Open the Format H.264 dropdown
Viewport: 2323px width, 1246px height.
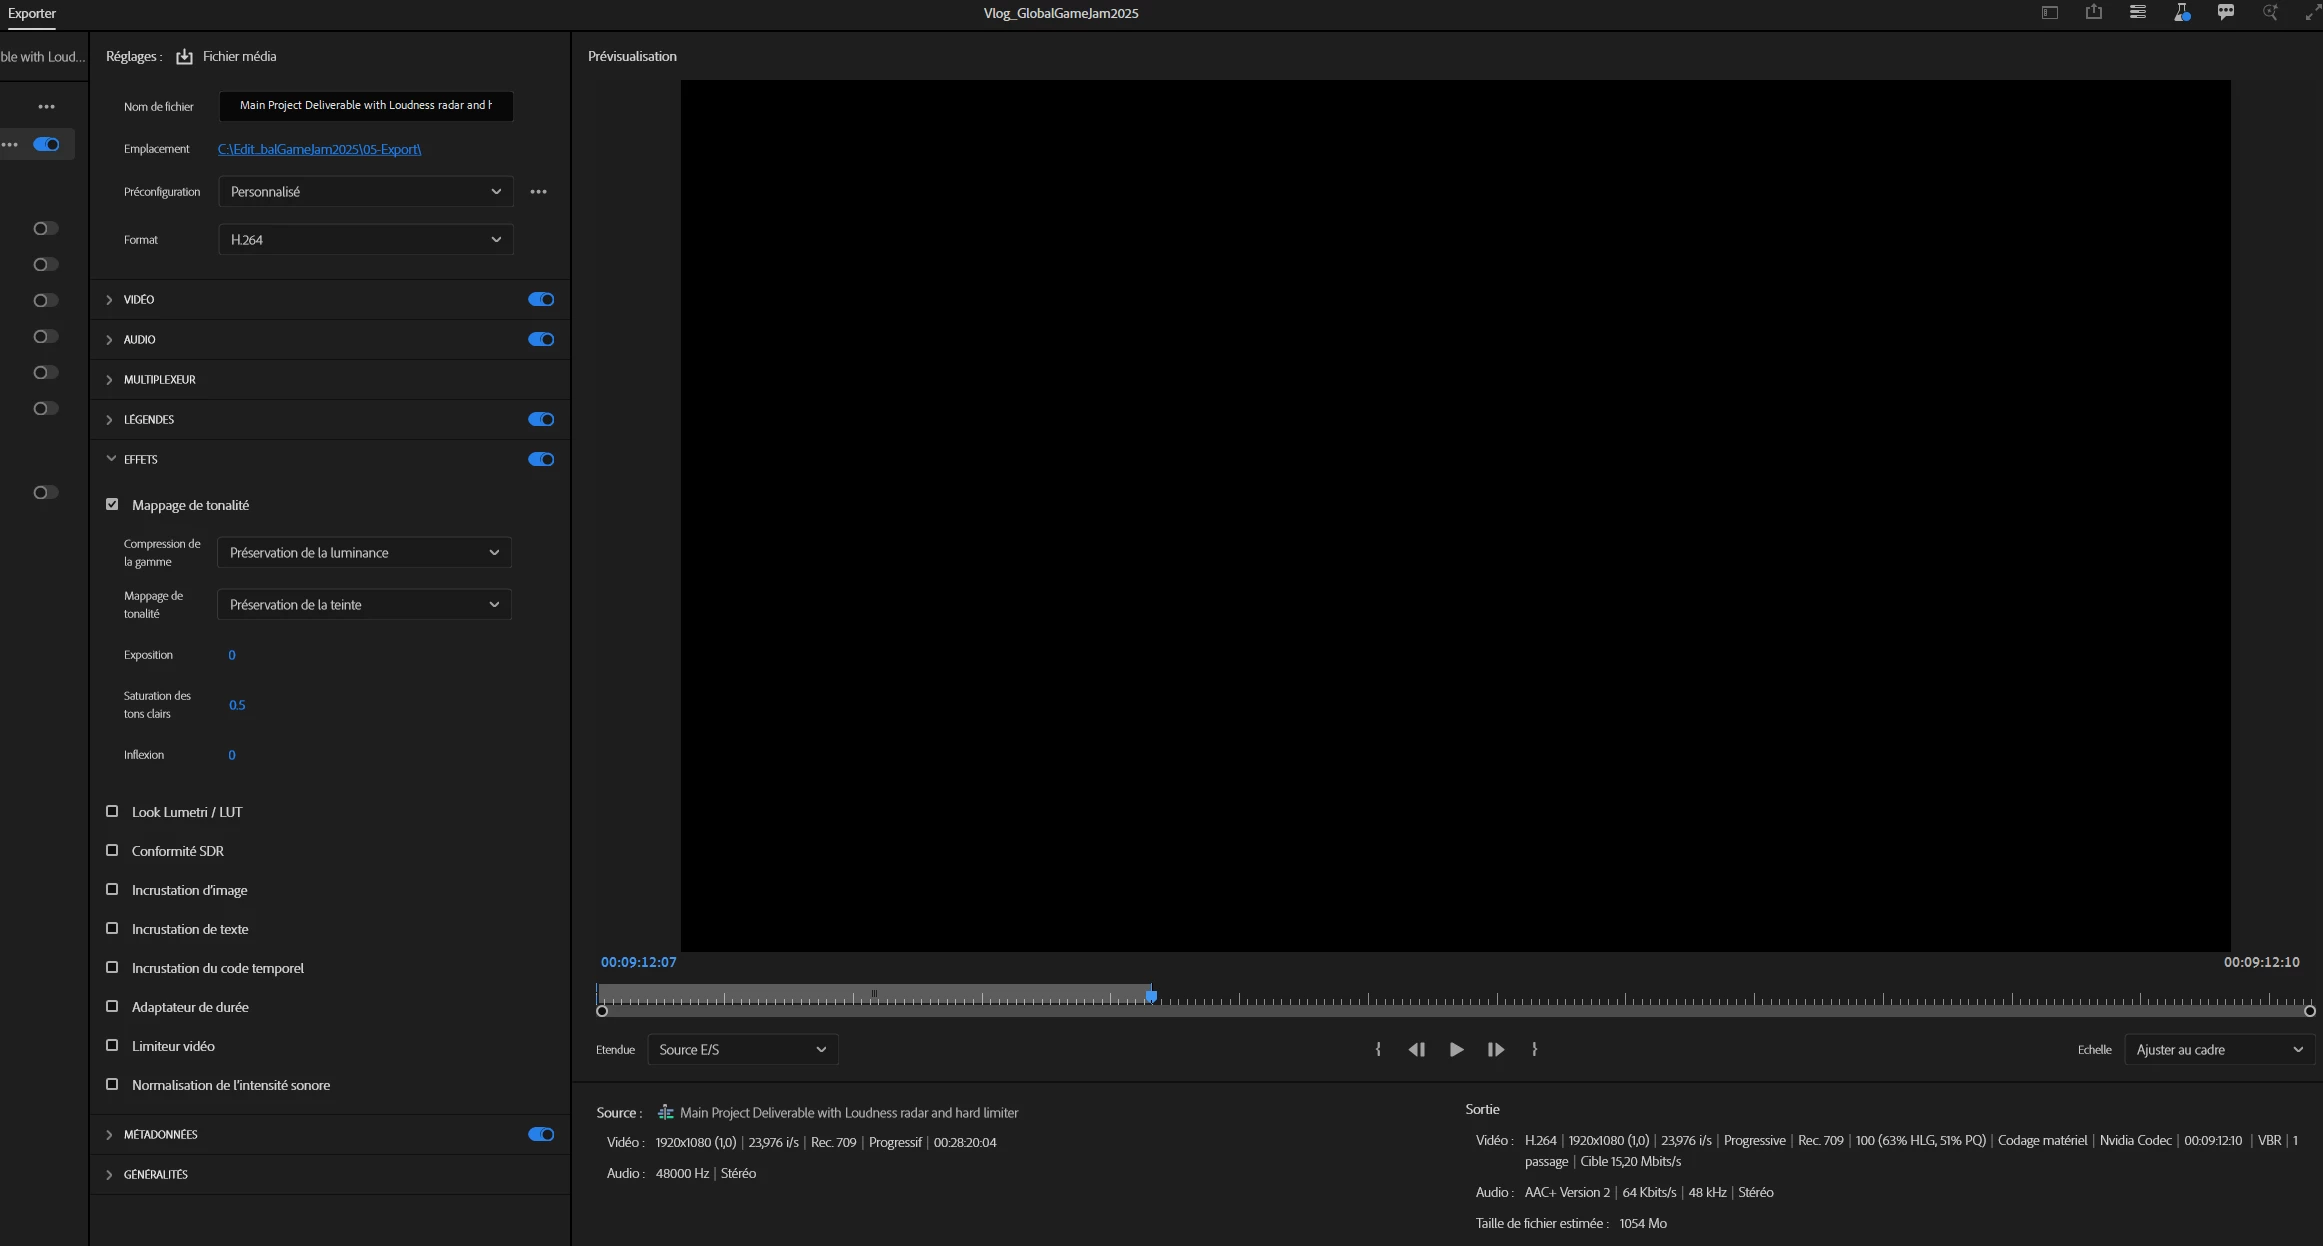point(365,240)
